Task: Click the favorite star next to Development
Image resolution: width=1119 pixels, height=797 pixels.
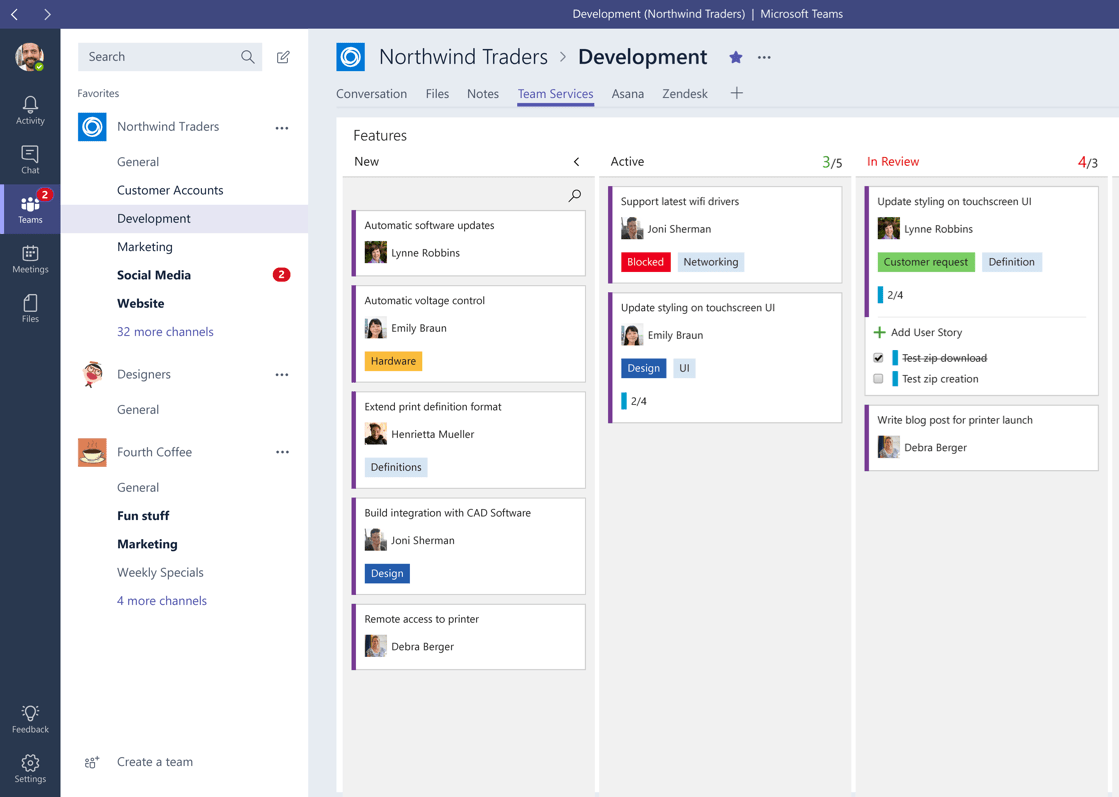Action: point(736,57)
